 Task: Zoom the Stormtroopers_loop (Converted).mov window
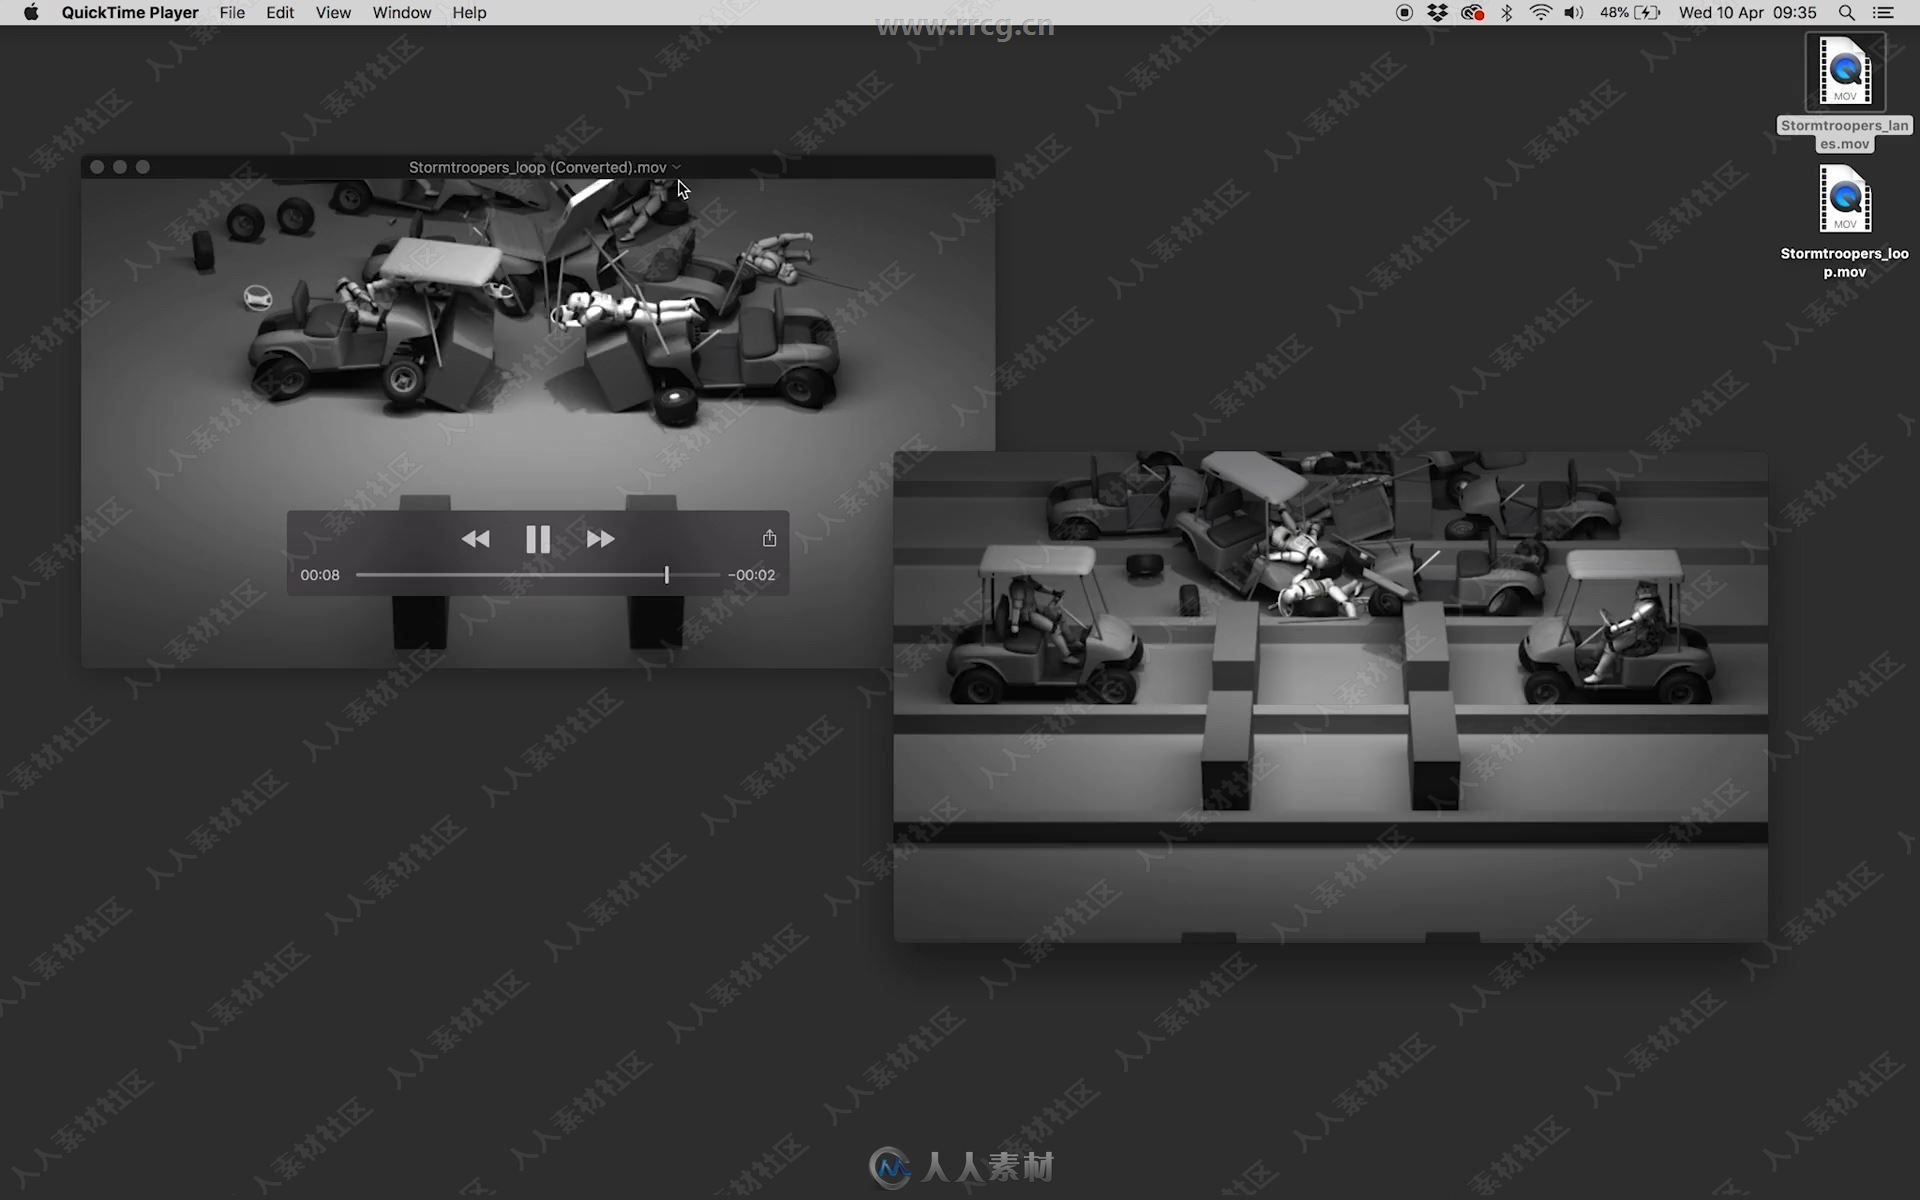click(x=143, y=167)
